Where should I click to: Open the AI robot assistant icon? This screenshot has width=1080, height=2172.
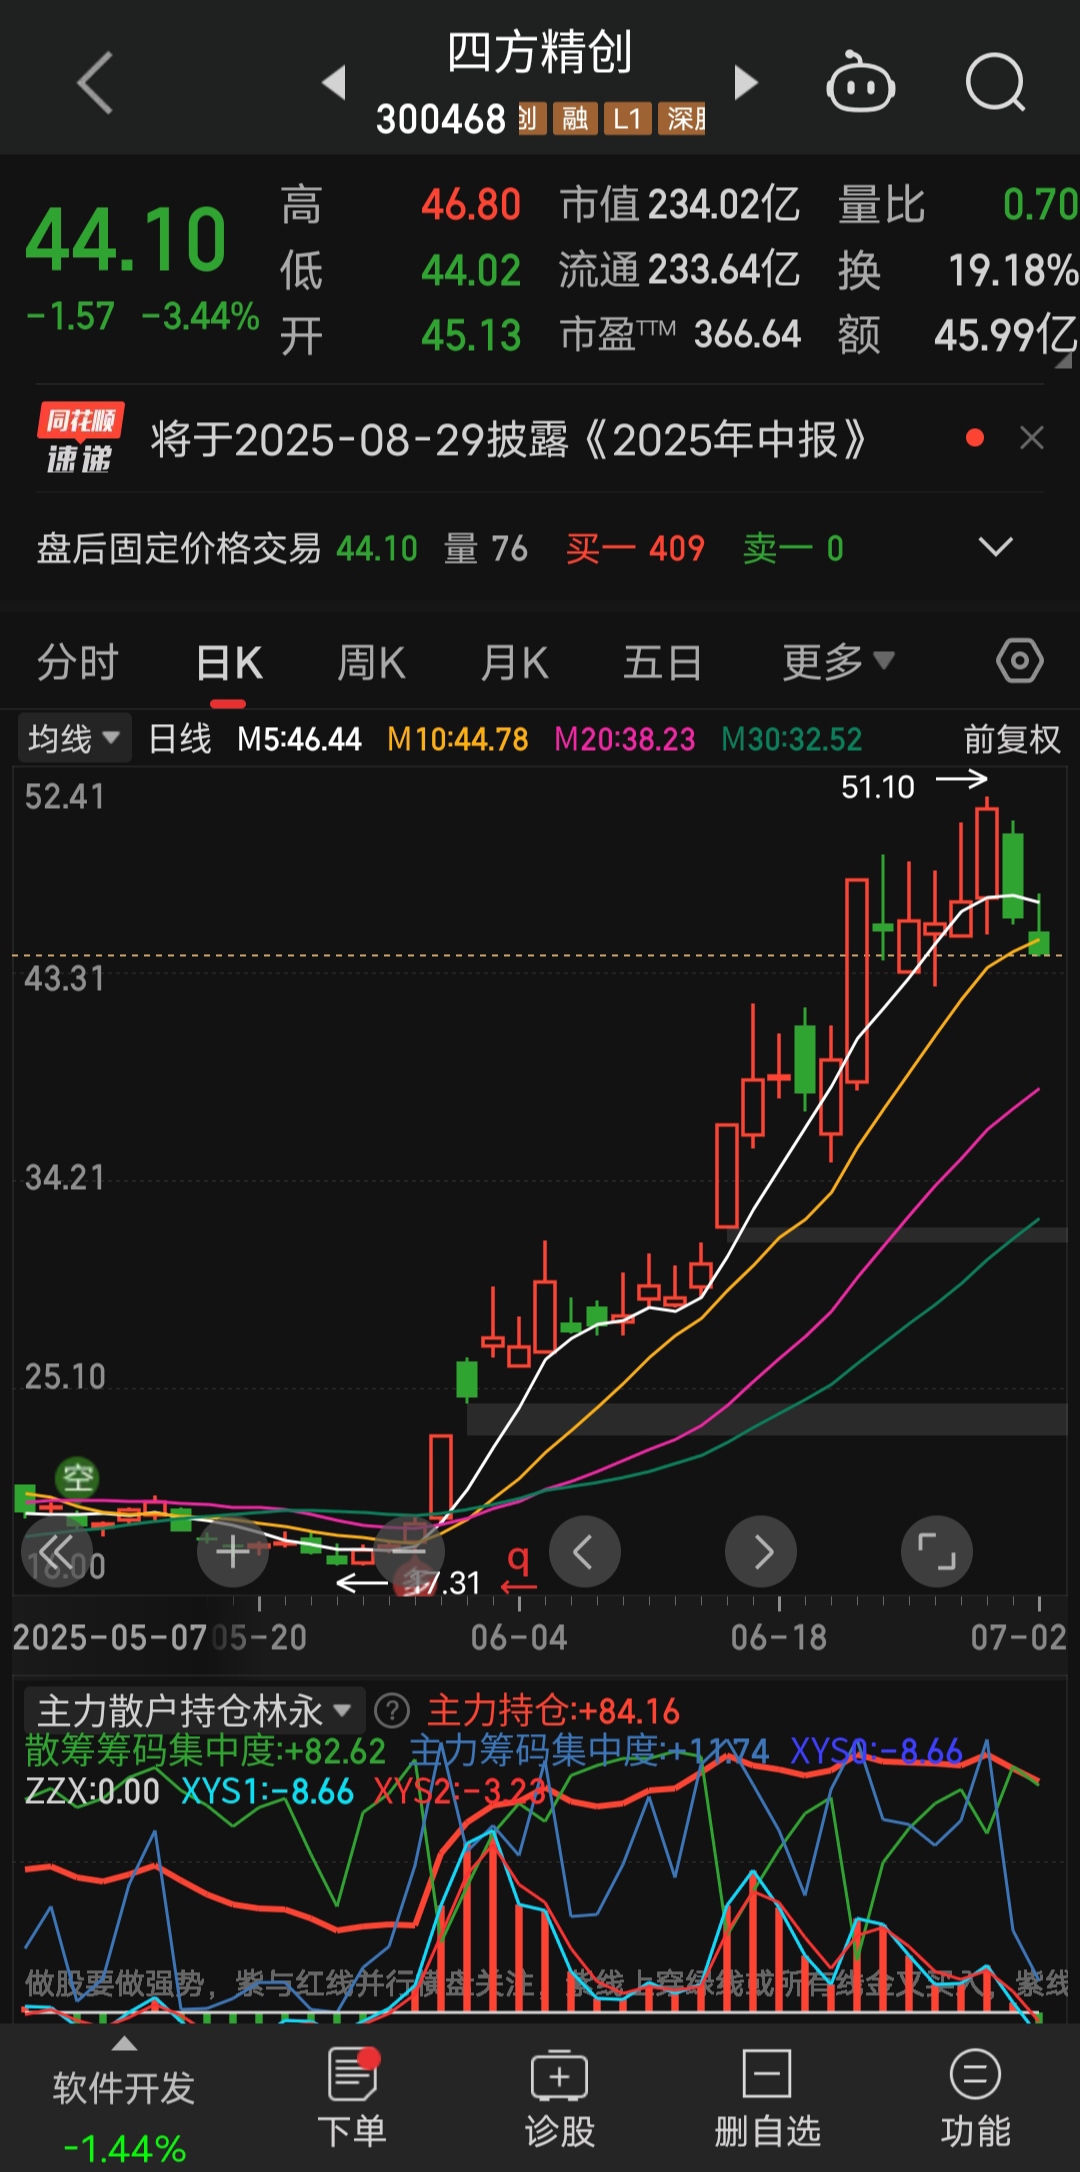click(x=860, y=82)
